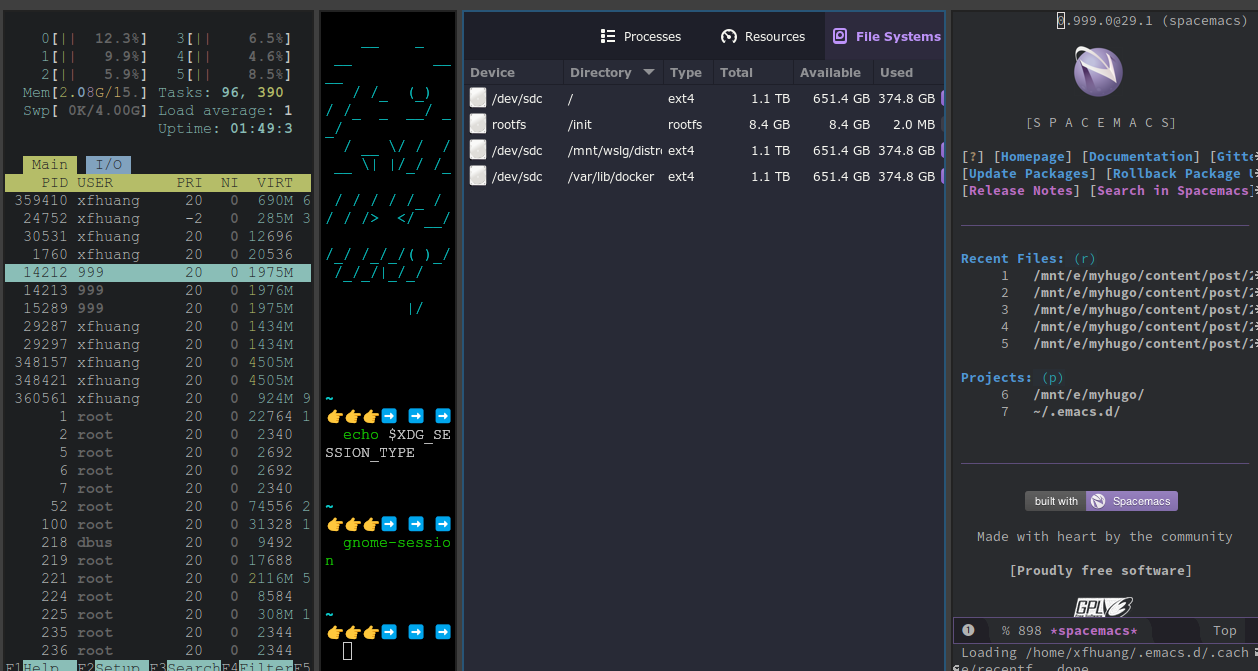The height and width of the screenshot is (671, 1258).
Task: Click F3 Search in htop footer
Action: pos(185,666)
